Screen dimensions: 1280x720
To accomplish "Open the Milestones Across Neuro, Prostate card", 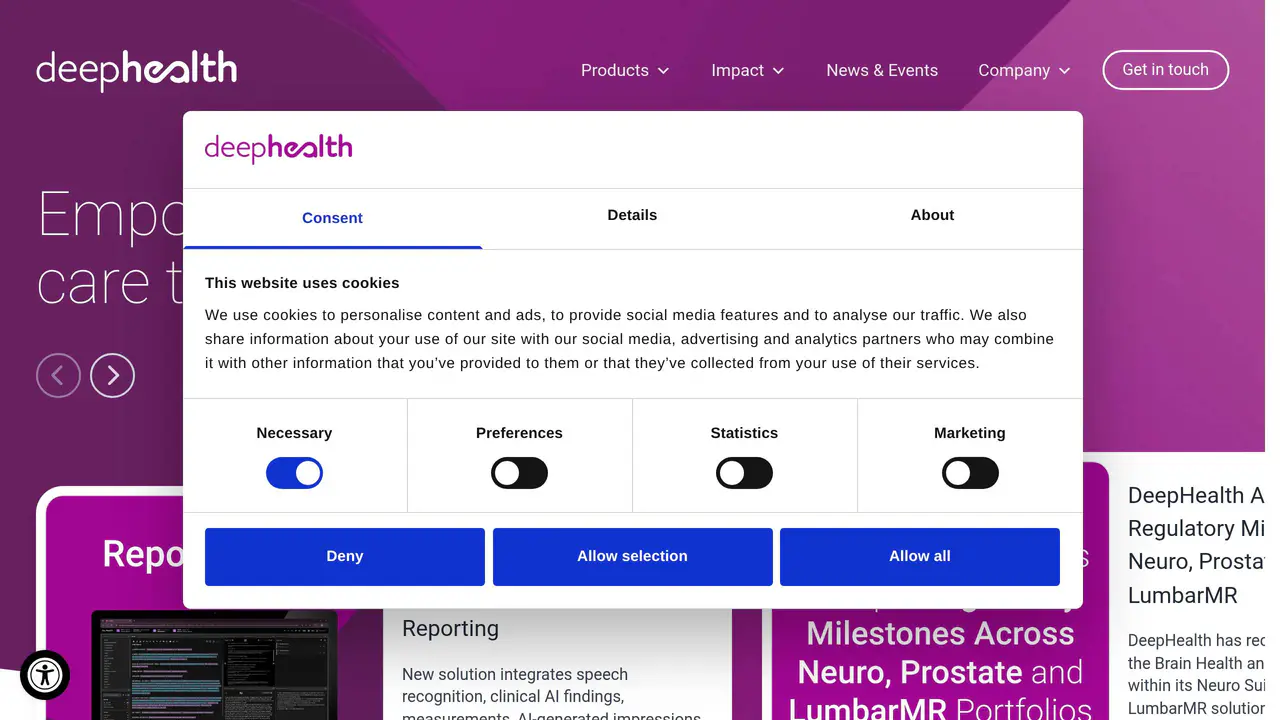I will (940, 665).
